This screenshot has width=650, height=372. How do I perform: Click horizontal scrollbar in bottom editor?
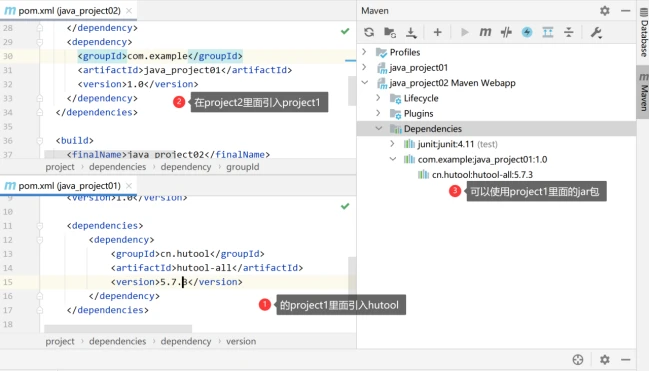[x=118, y=328]
